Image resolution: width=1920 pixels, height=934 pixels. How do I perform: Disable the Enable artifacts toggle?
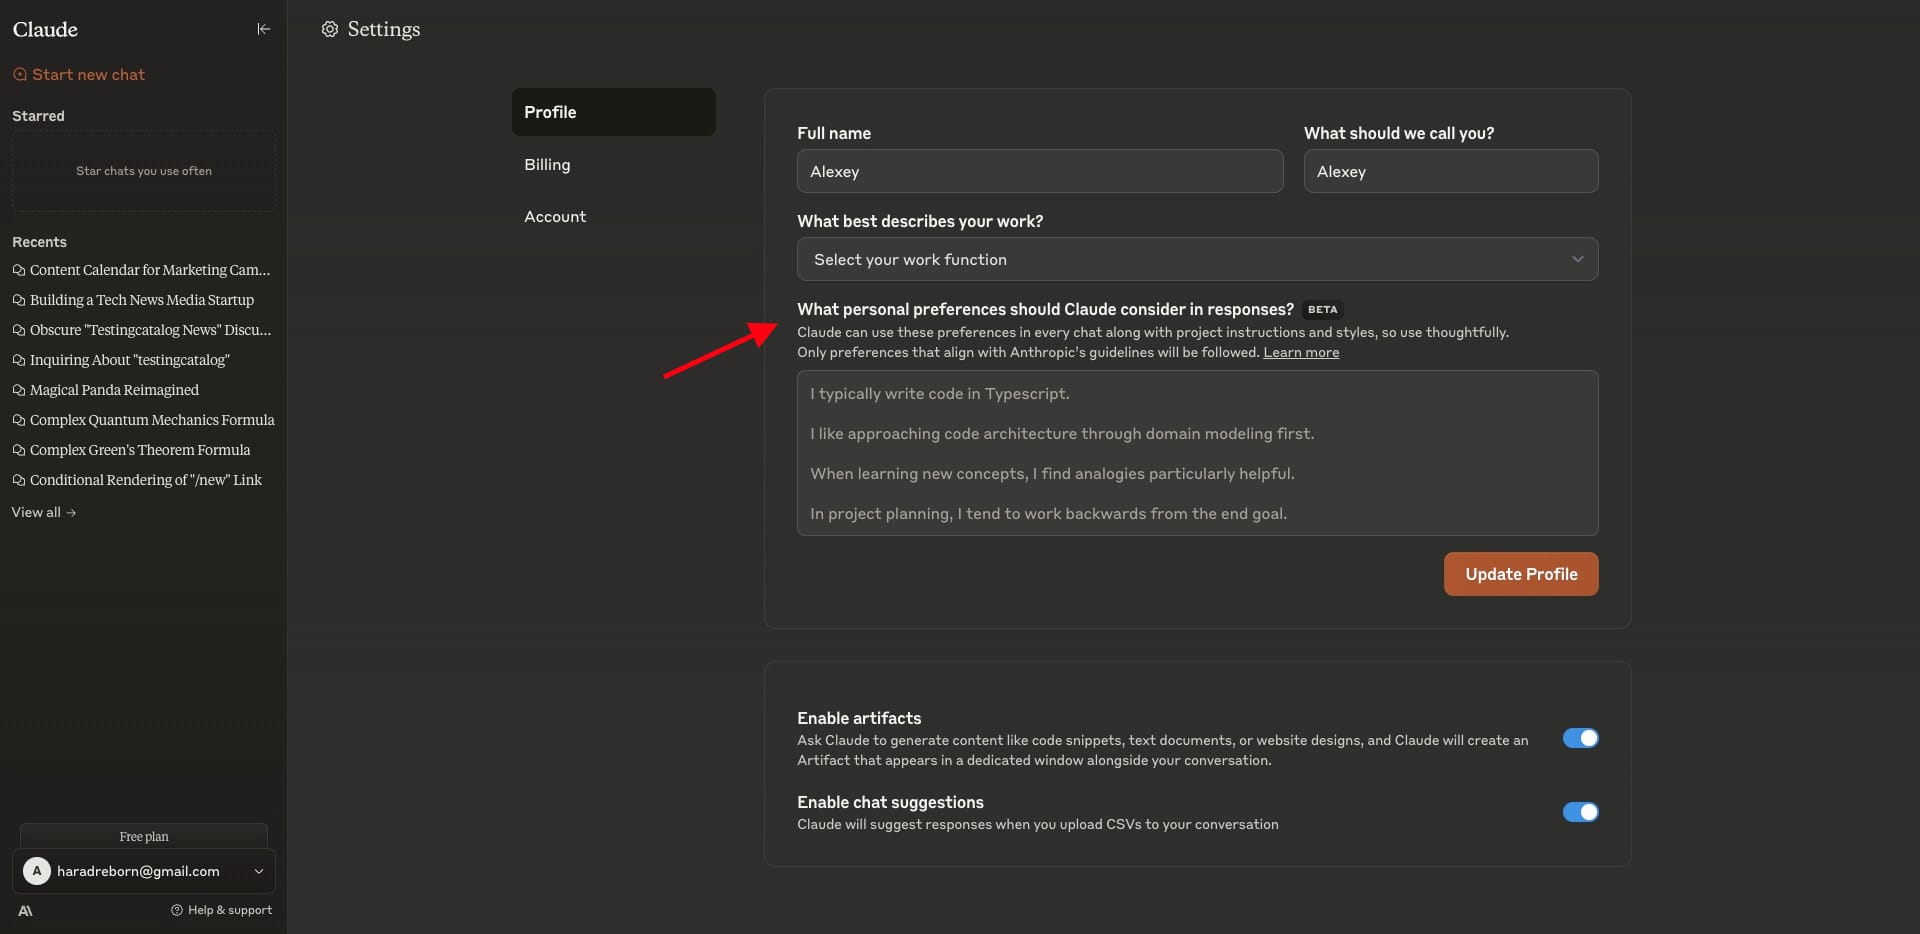(1580, 738)
